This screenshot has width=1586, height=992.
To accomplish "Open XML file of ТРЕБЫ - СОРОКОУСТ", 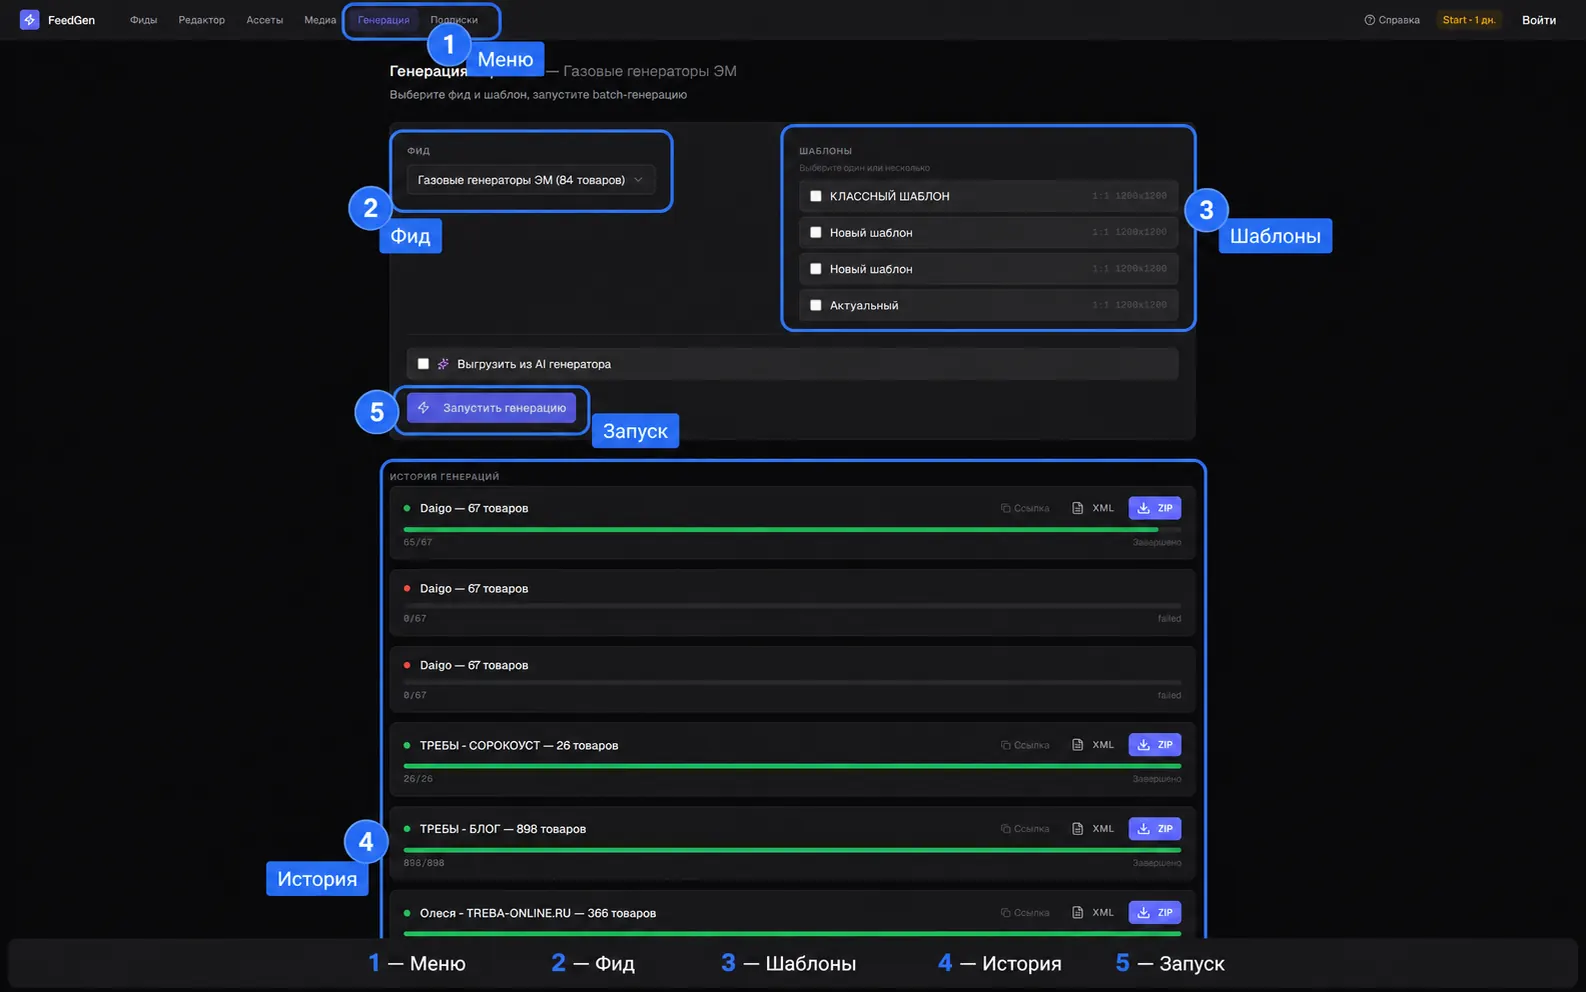I will 1093,745.
